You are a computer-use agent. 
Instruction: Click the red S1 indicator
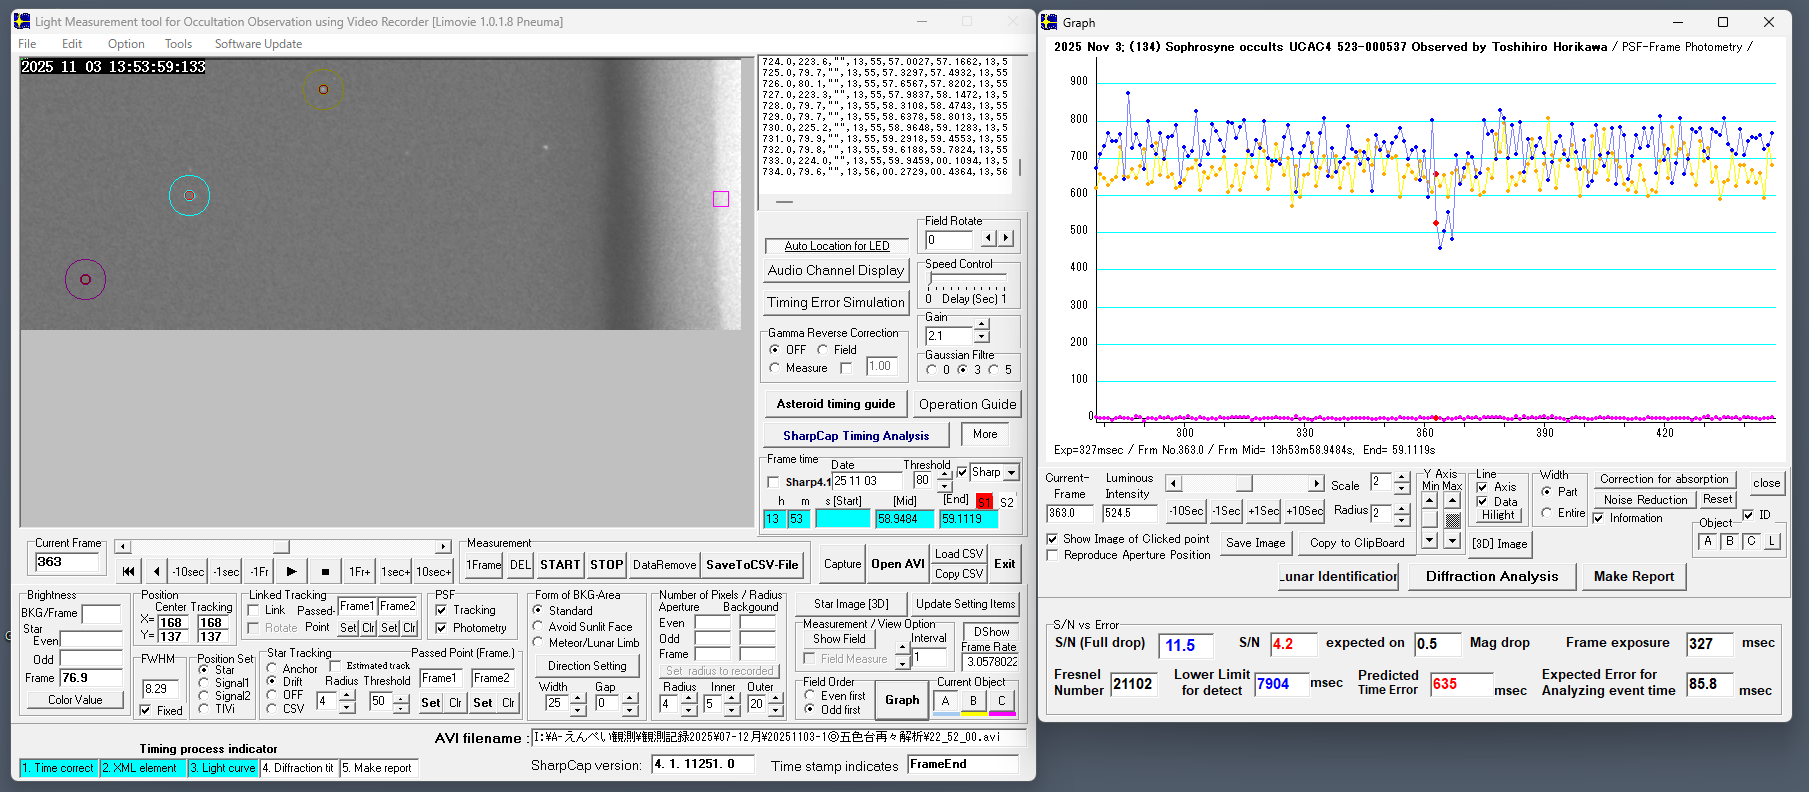pyautogui.click(x=984, y=502)
